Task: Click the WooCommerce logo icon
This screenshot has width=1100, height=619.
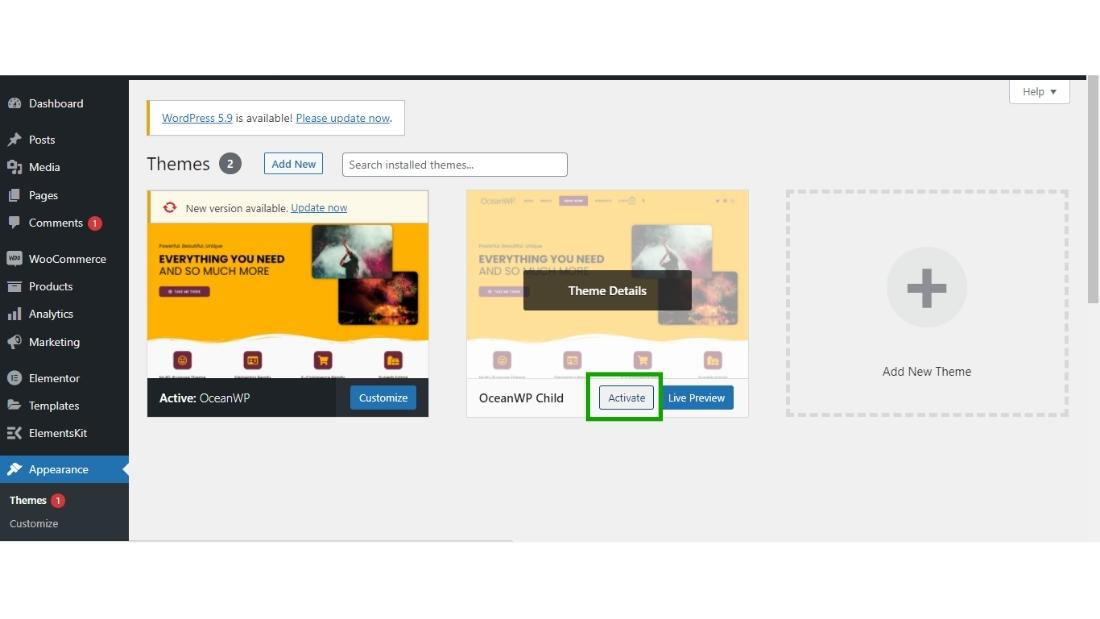Action: (14, 258)
